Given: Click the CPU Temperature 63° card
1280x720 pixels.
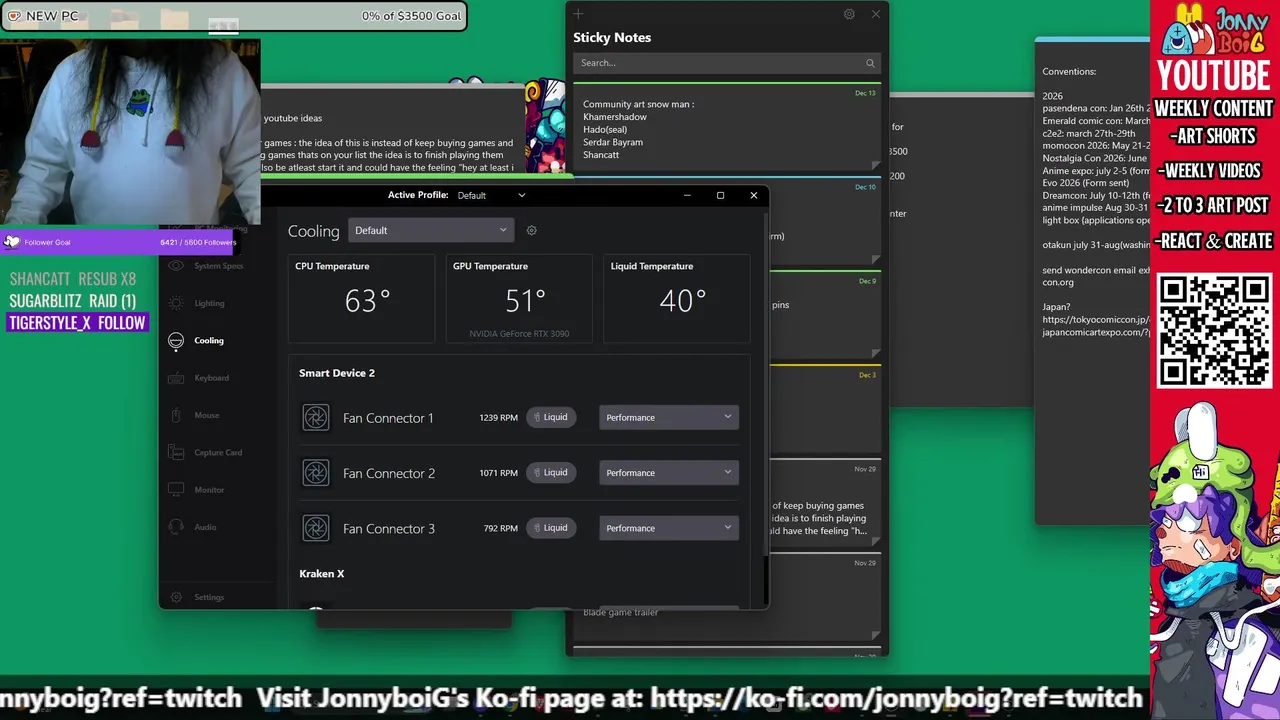Looking at the screenshot, I should [x=361, y=298].
